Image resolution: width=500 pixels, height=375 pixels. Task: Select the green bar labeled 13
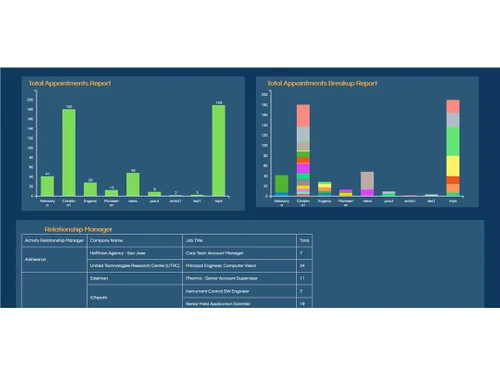tap(112, 193)
